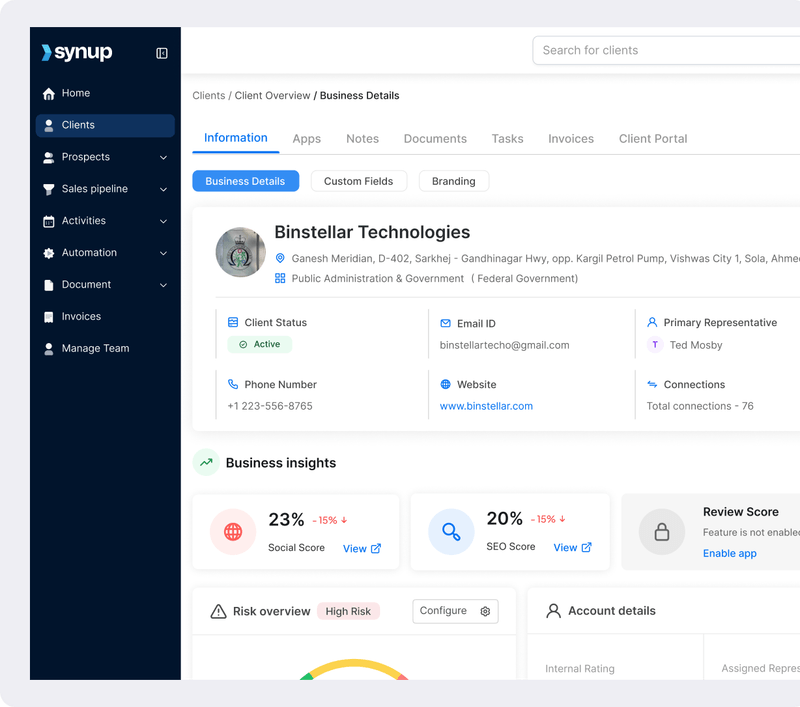Image resolution: width=800 pixels, height=707 pixels.
Task: Open the Client Portal tab
Action: [653, 139]
